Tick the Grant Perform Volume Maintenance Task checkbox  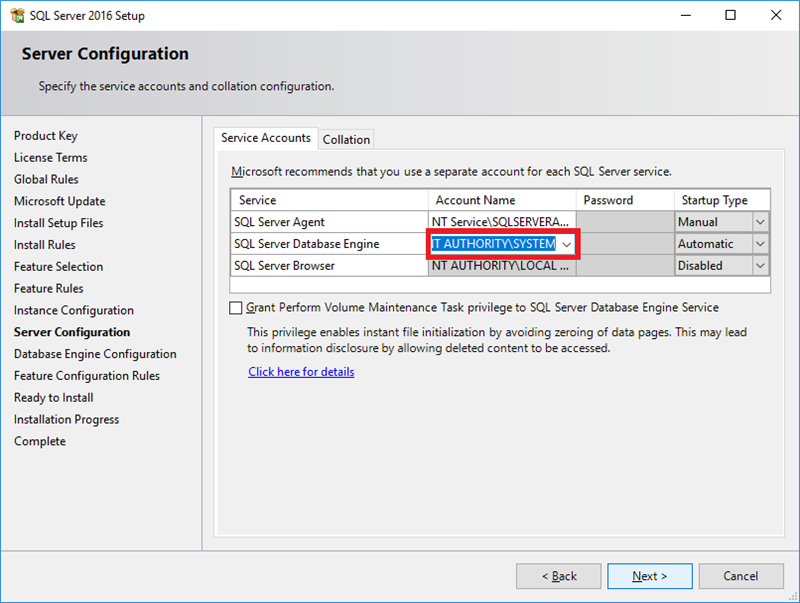click(x=236, y=308)
